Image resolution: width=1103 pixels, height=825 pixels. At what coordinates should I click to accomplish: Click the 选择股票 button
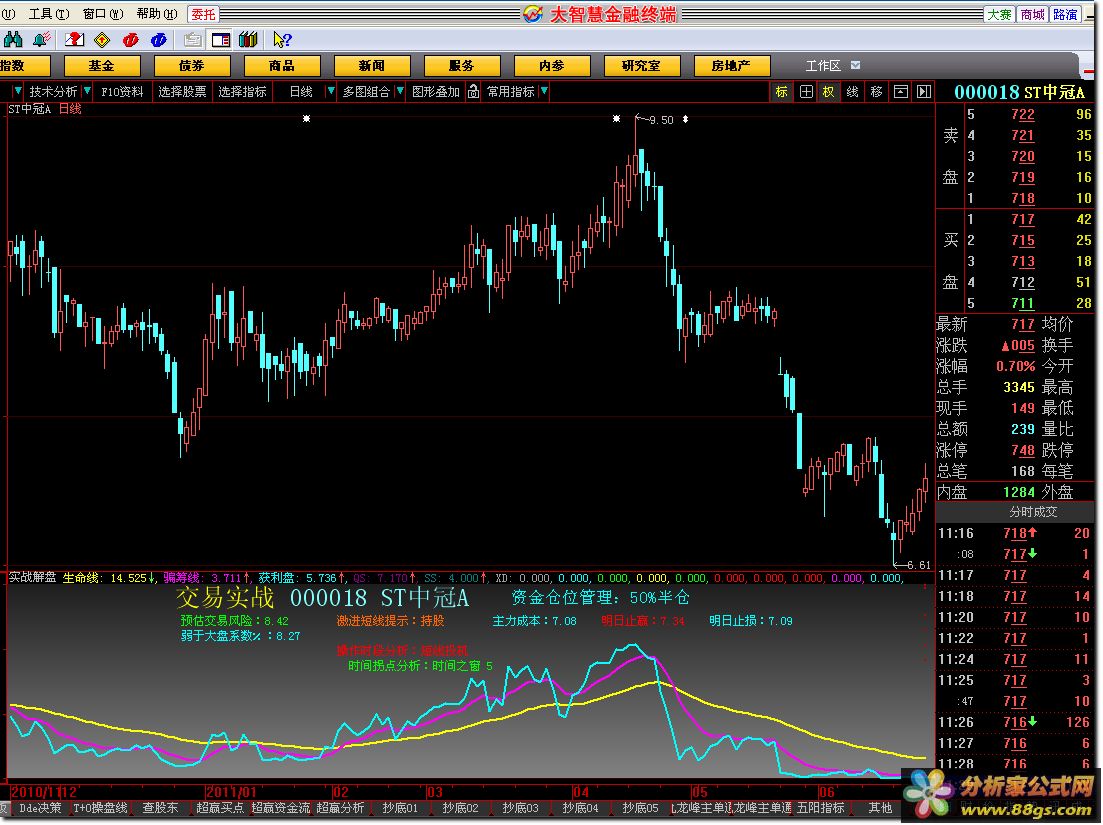(x=182, y=91)
